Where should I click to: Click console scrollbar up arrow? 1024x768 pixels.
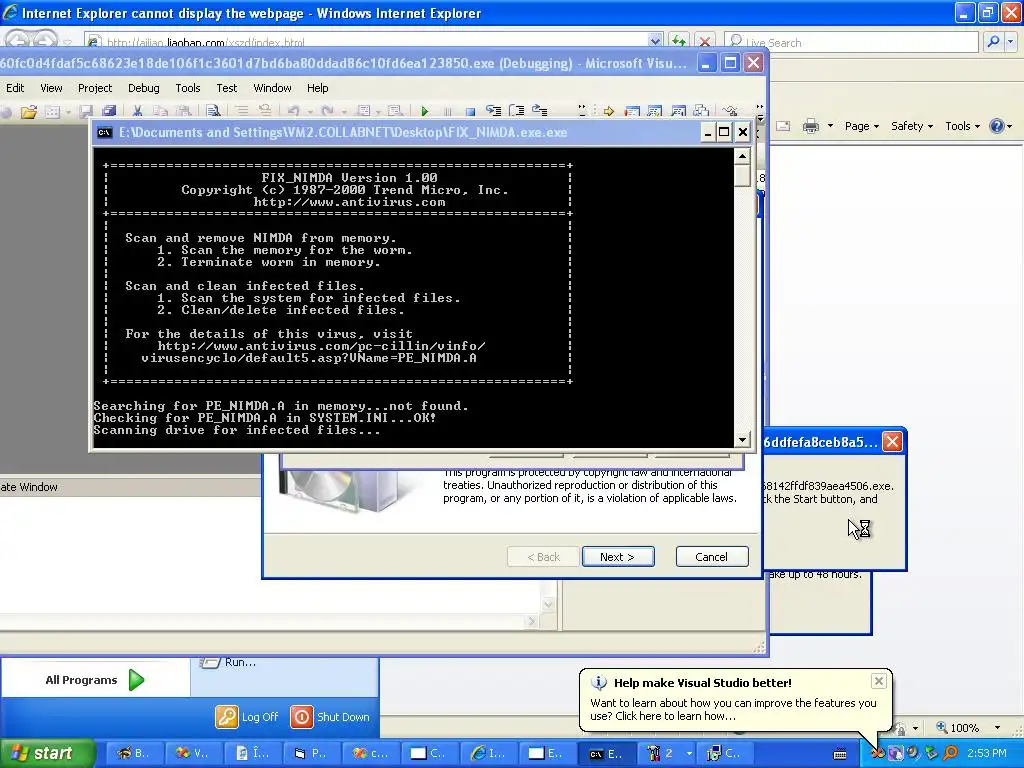tap(742, 156)
